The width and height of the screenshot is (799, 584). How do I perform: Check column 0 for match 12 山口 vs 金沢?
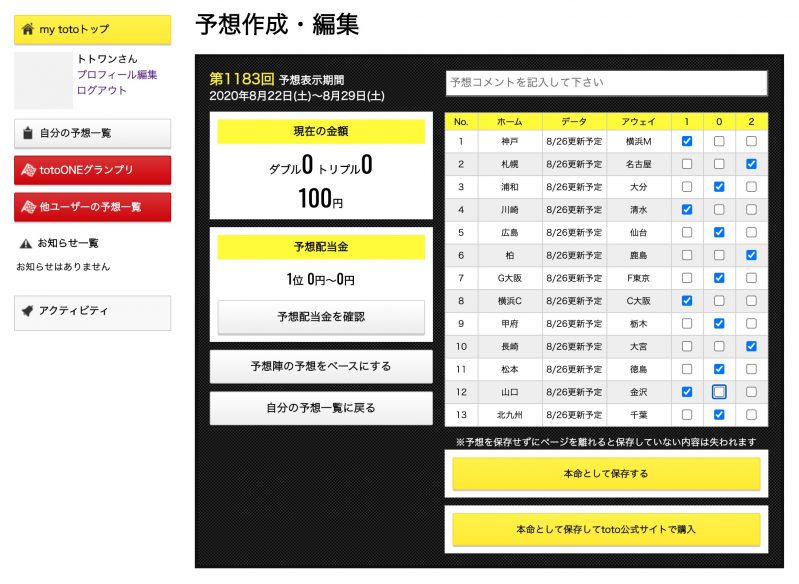(x=719, y=392)
